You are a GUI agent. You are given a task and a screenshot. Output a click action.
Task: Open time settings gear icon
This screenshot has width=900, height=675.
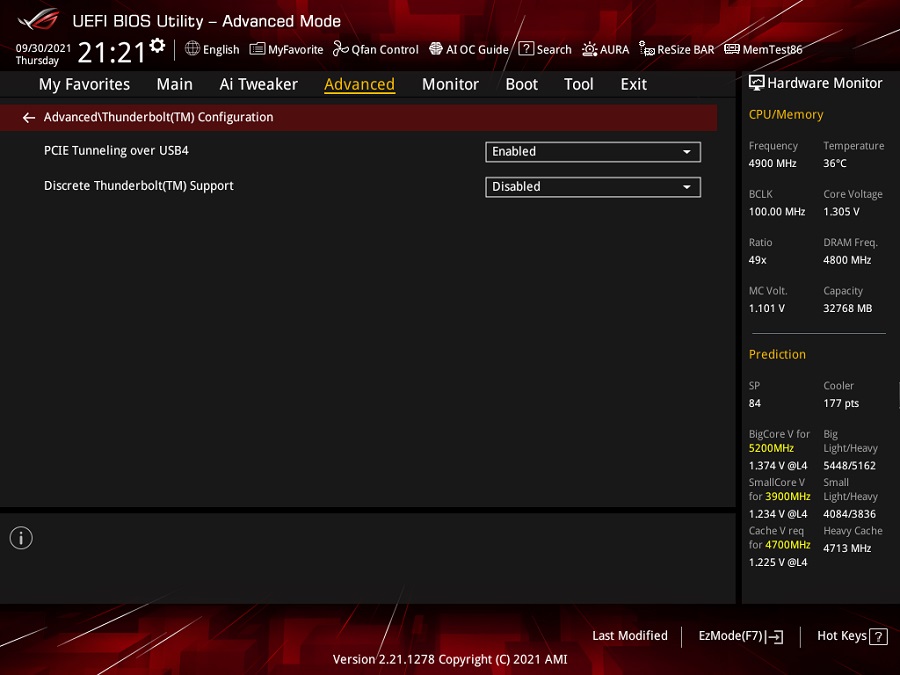tap(157, 45)
